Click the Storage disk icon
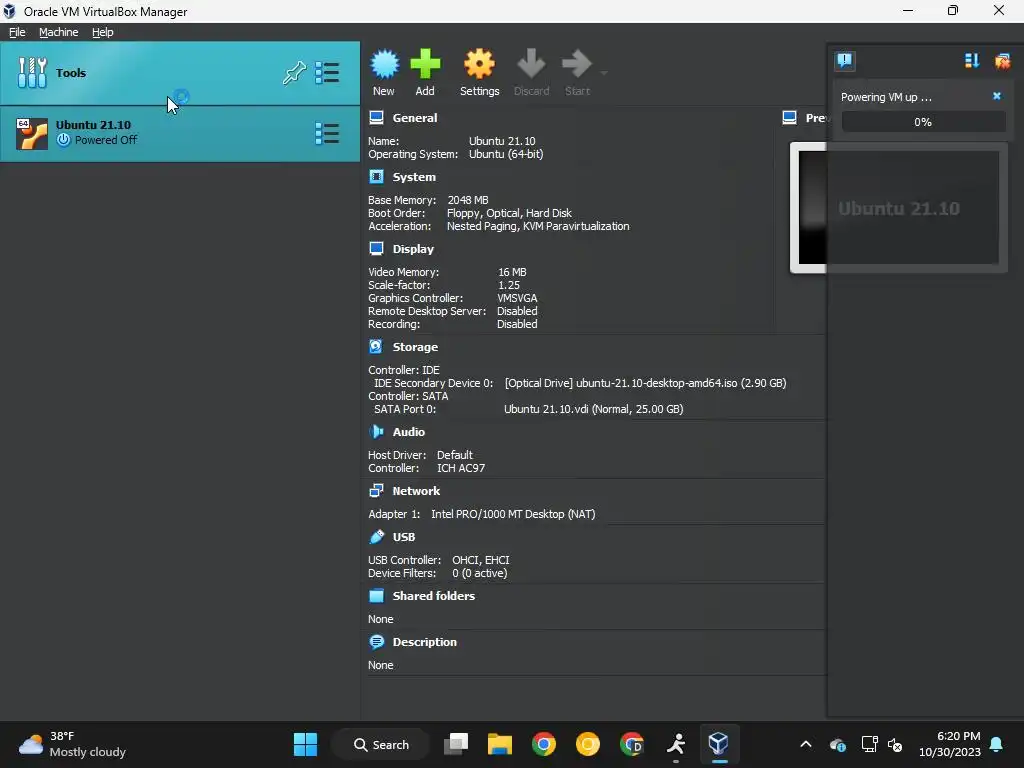The width and height of the screenshot is (1024, 768). (x=376, y=346)
